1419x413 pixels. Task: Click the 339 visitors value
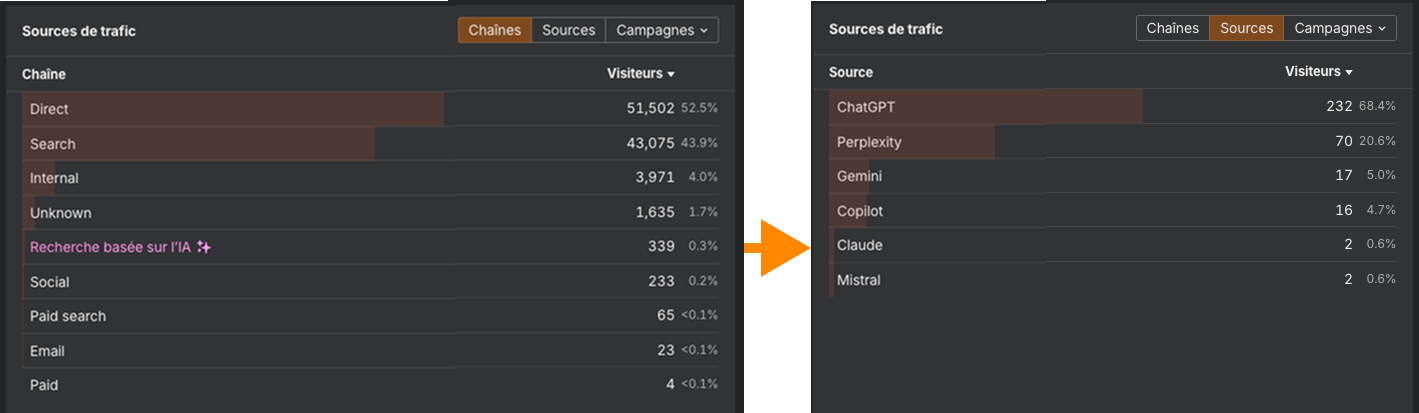(x=661, y=247)
